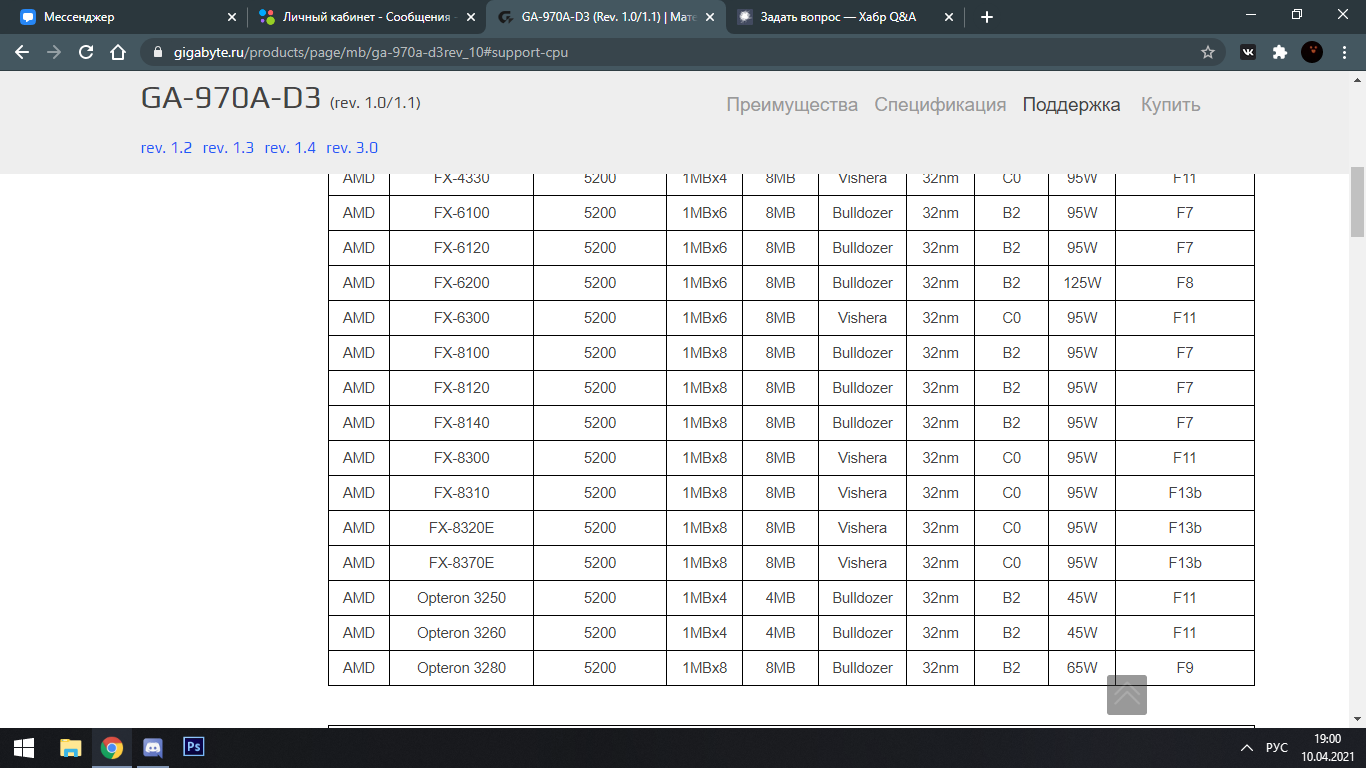This screenshot has height=768, width=1366.
Task: Reload the Gigabyte page
Action: click(86, 52)
